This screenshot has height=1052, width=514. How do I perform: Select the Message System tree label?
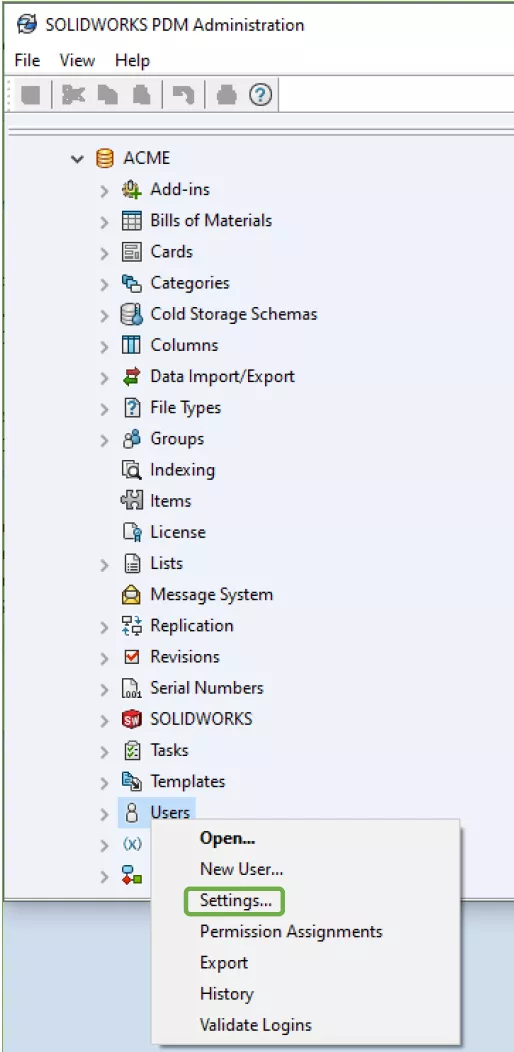211,594
